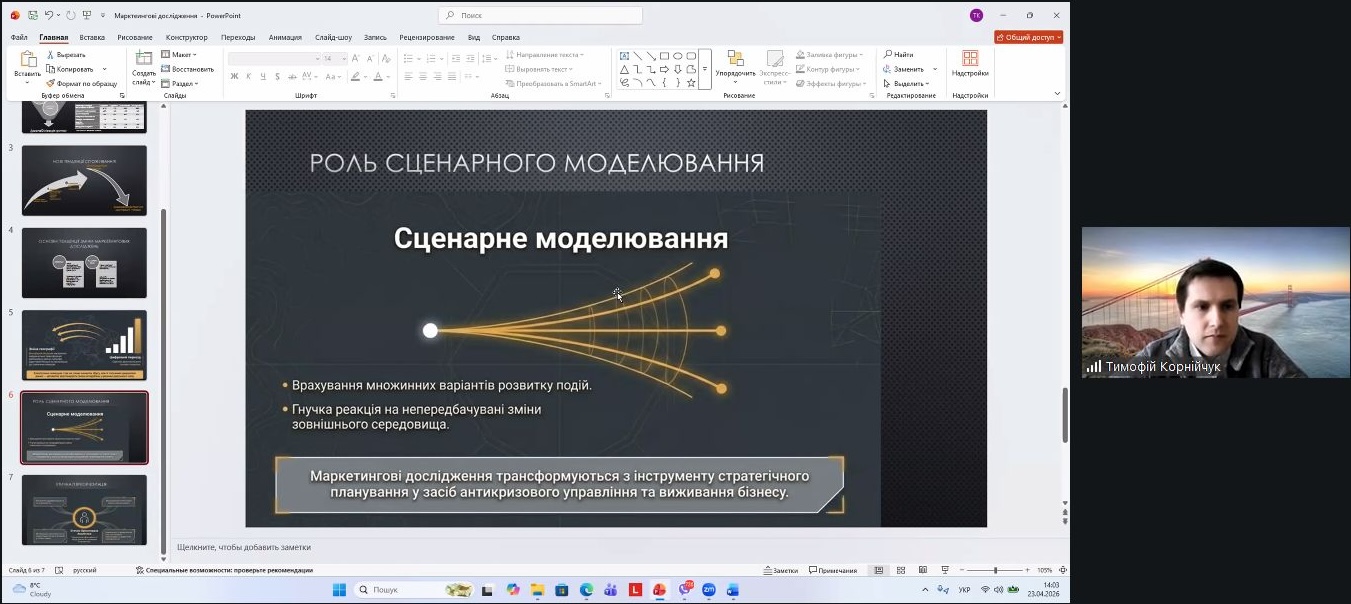Toggle underline Ч formatting
Viewport: 1351px width, 604px height.
[262, 76]
